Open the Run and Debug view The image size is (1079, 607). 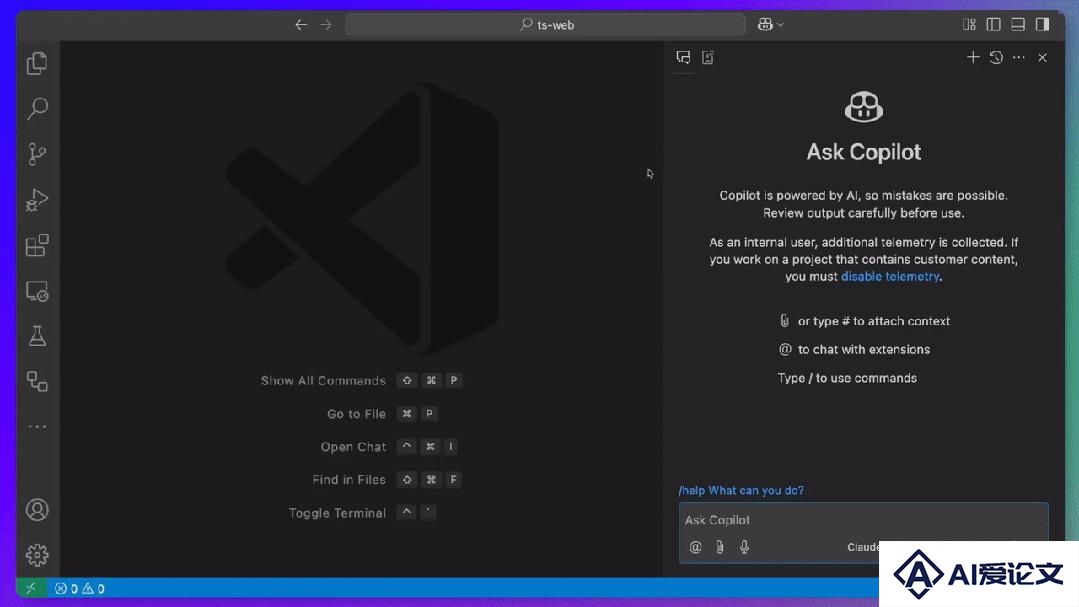(x=37, y=200)
